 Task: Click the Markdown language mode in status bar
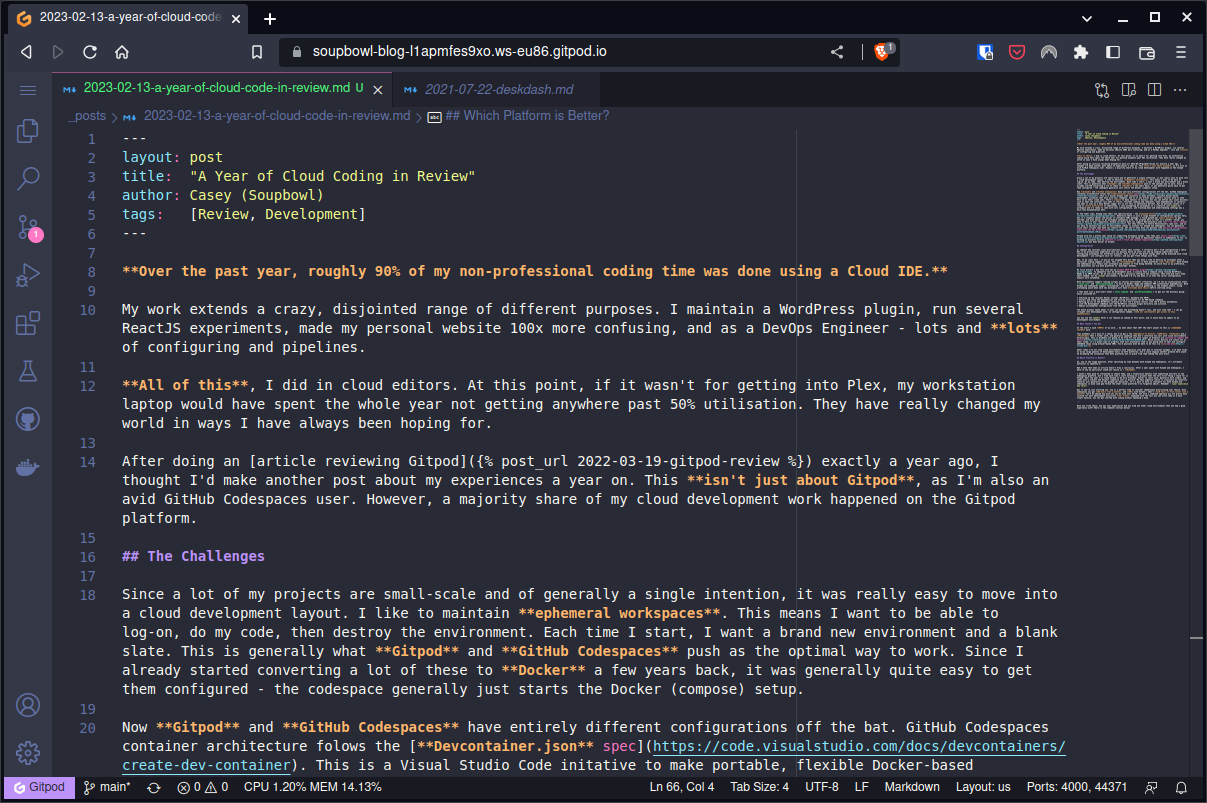coord(911,787)
